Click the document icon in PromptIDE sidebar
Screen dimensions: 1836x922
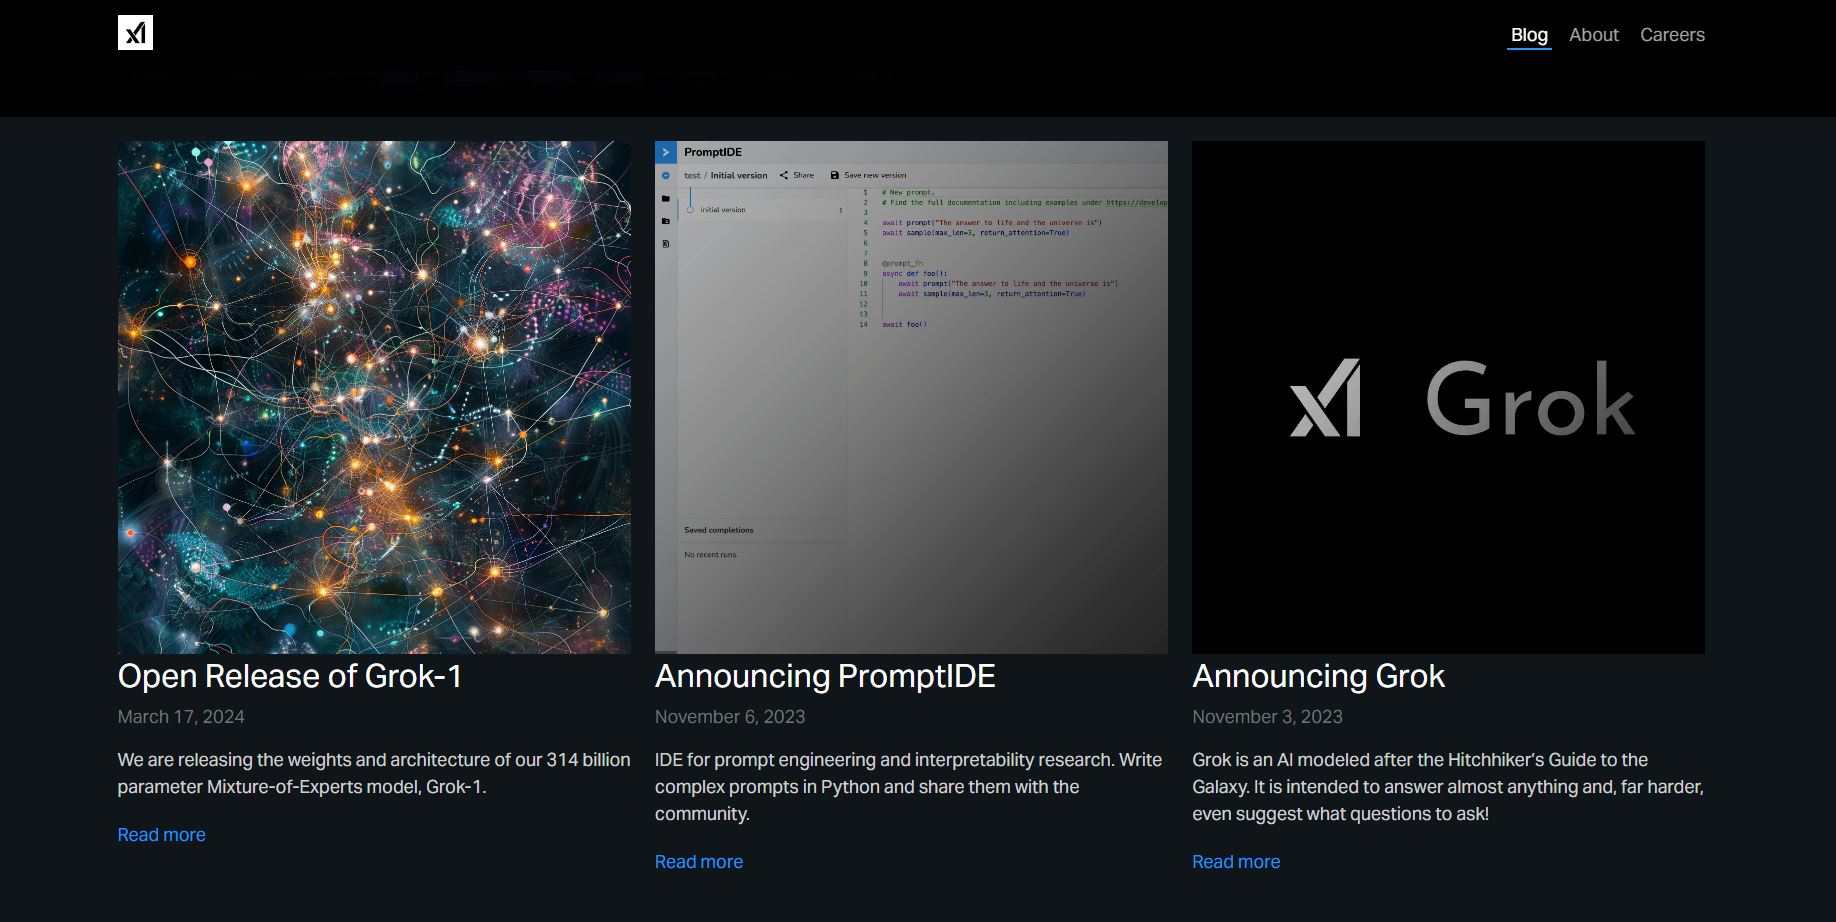666,244
